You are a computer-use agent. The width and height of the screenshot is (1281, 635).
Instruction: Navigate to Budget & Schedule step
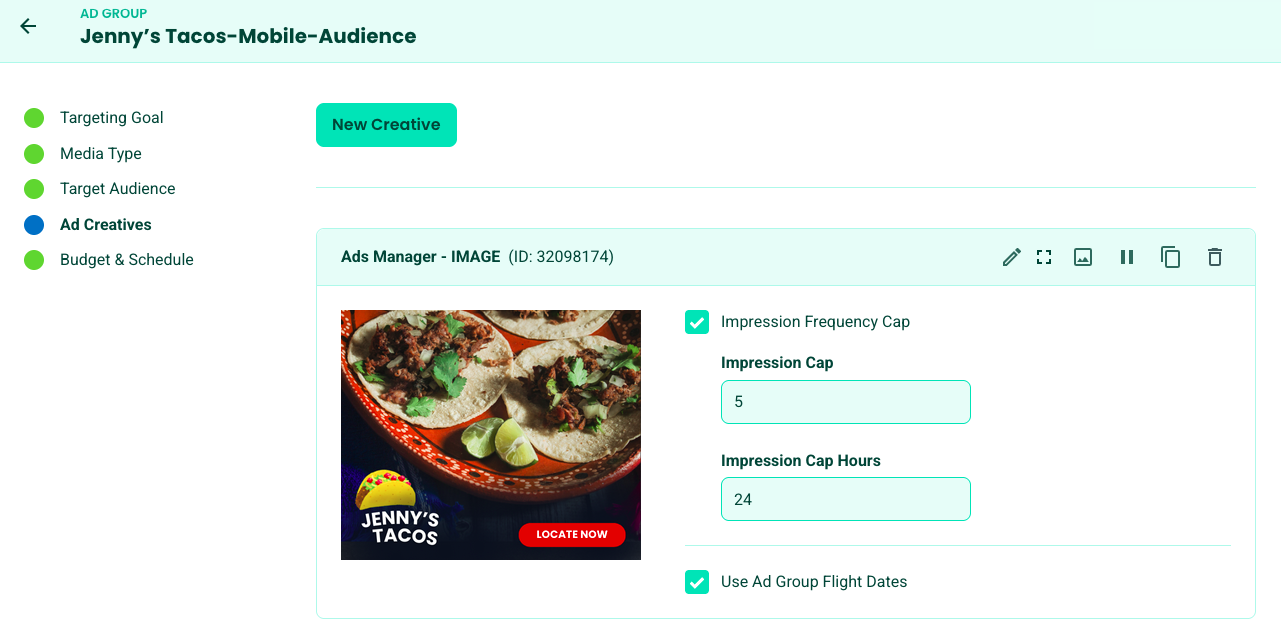click(126, 260)
